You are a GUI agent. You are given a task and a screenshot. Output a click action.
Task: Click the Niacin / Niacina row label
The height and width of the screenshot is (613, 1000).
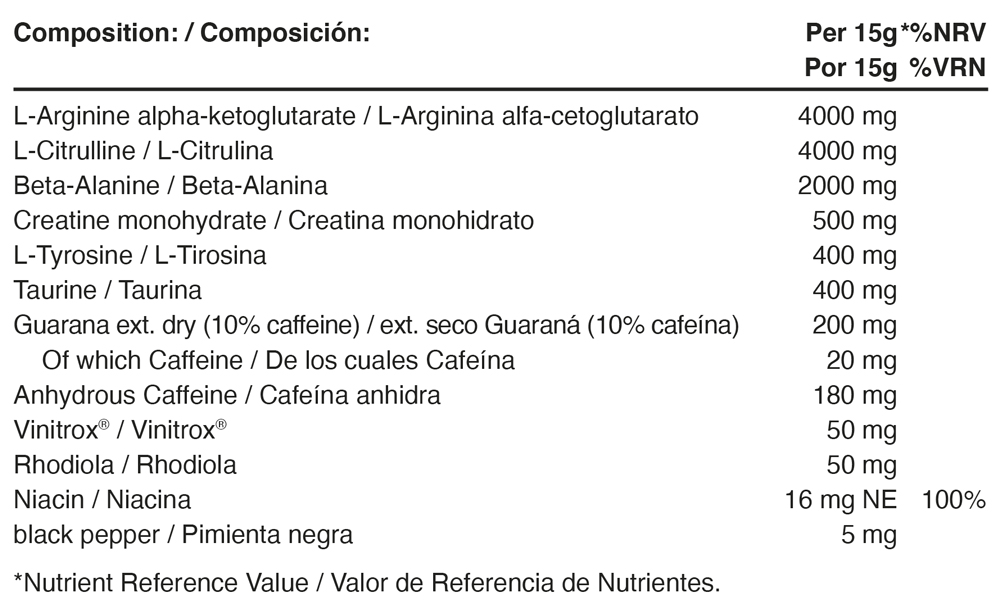pos(102,499)
